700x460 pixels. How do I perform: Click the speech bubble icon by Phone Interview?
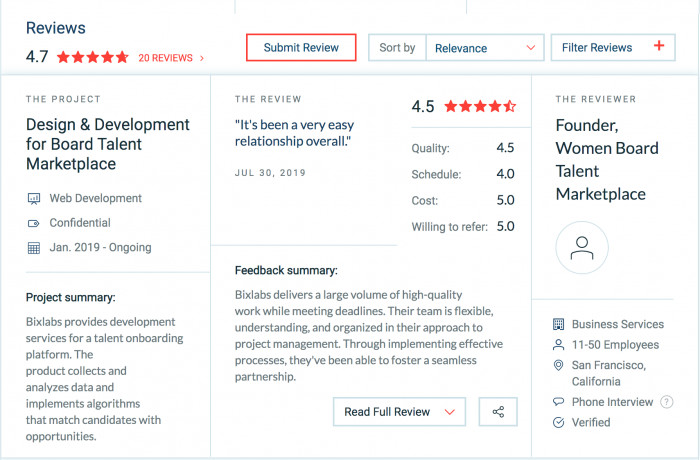tap(558, 401)
